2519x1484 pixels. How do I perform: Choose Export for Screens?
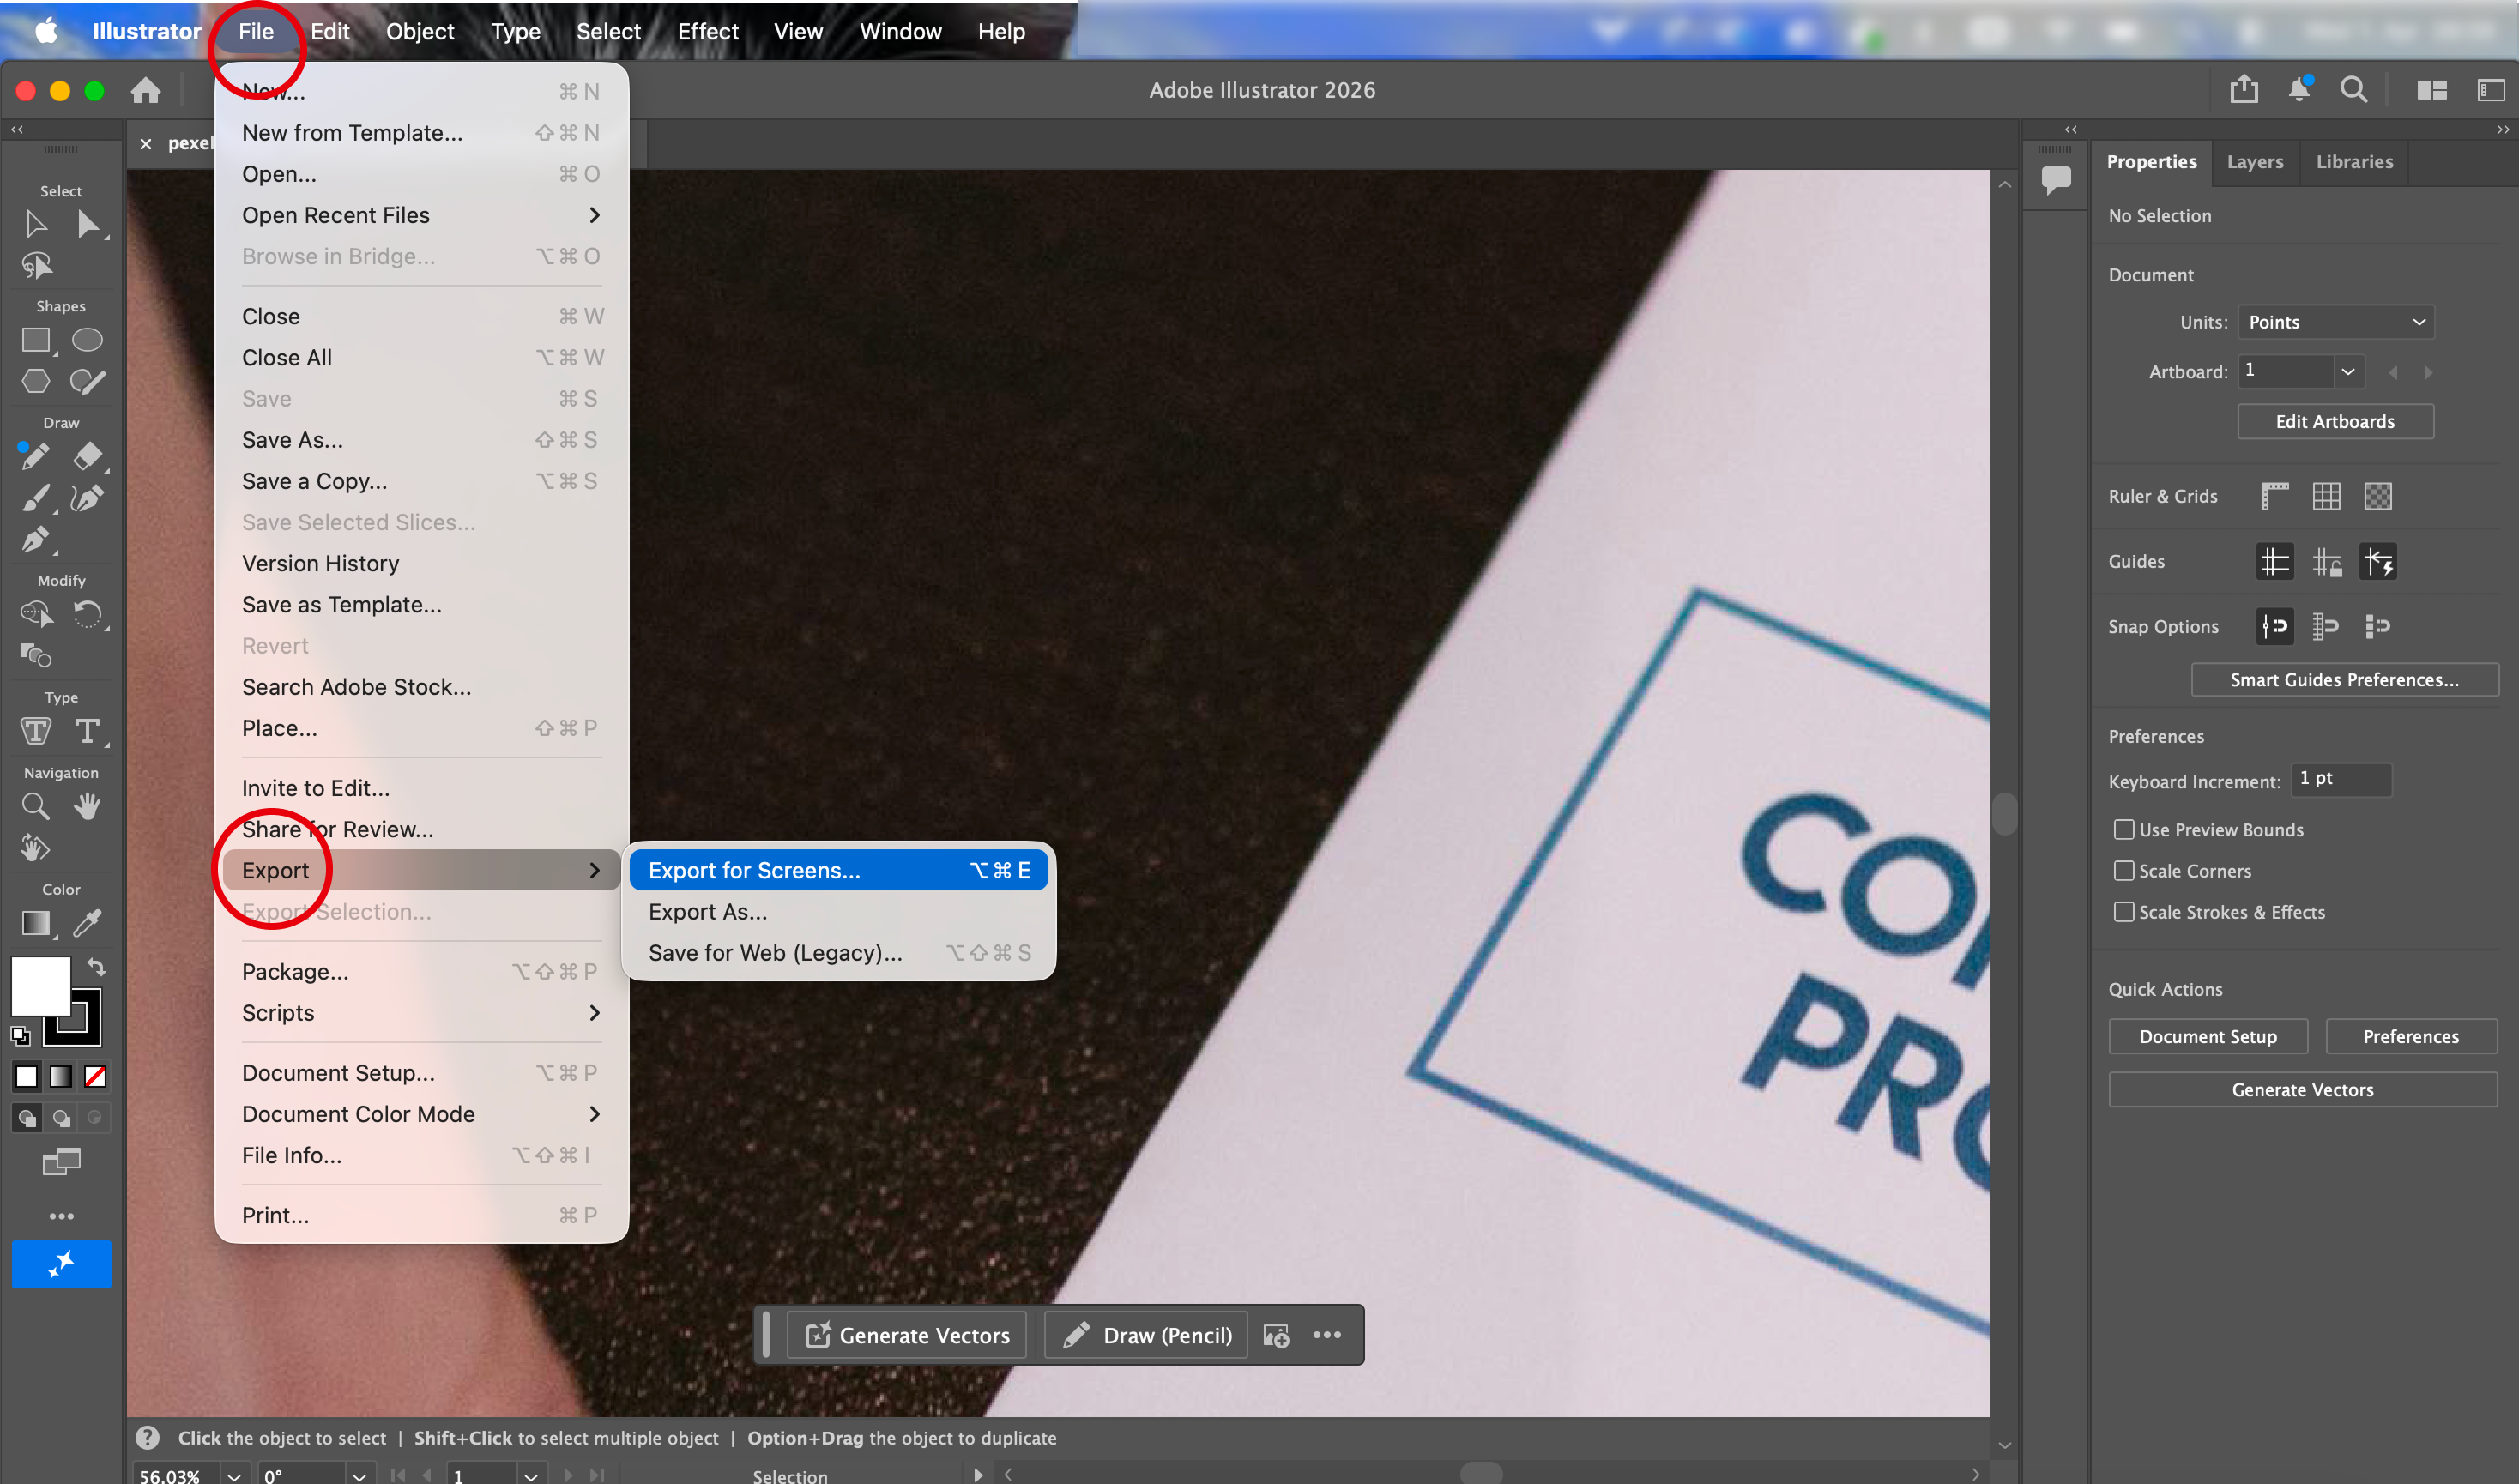point(838,870)
